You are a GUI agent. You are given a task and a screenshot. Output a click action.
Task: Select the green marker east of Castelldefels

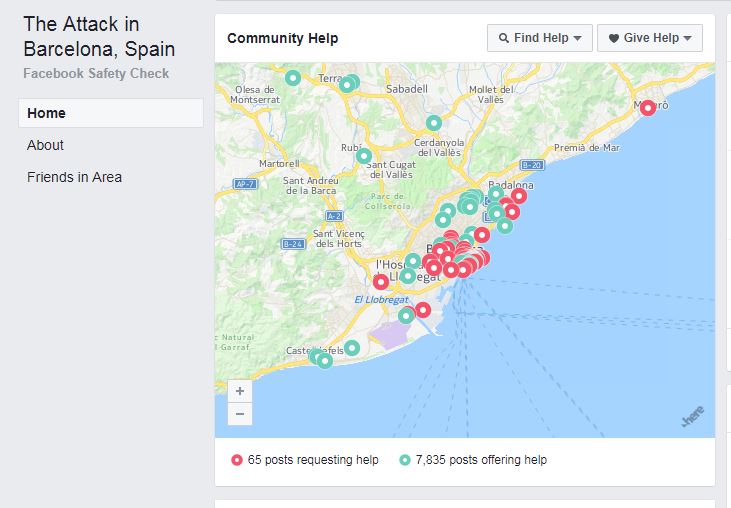(352, 348)
